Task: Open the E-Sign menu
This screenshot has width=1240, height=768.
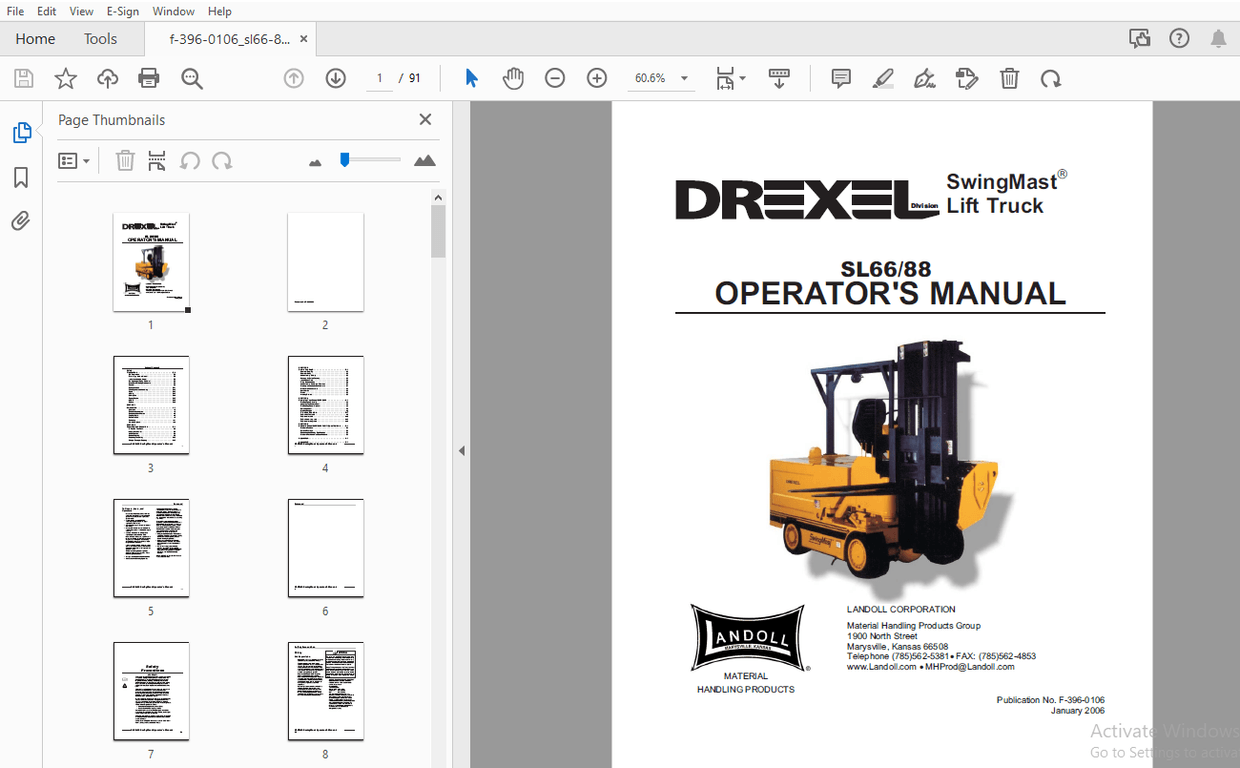Action: pyautogui.click(x=122, y=11)
